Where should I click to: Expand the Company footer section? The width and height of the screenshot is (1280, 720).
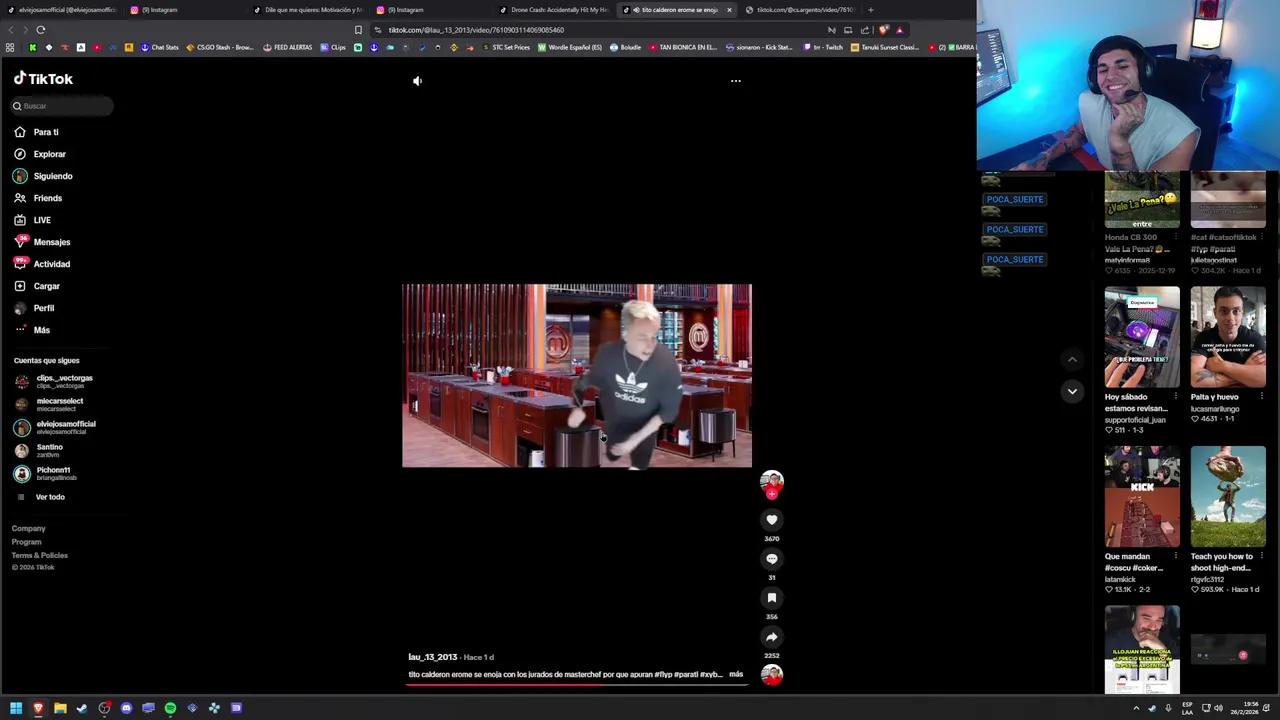(x=28, y=528)
